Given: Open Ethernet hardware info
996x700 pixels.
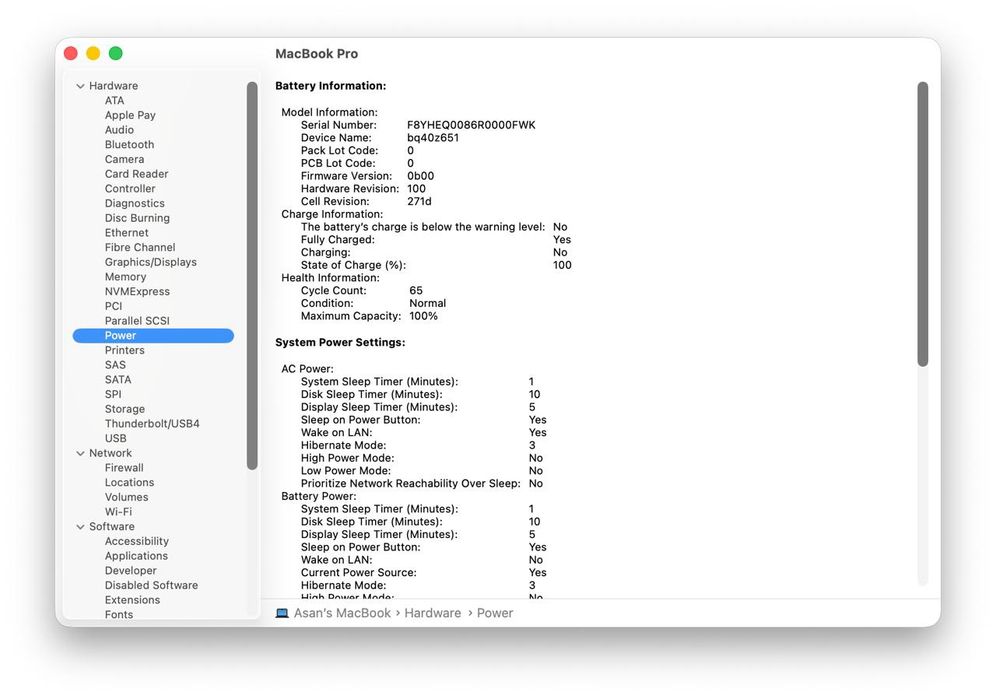Looking at the screenshot, I should pos(126,232).
